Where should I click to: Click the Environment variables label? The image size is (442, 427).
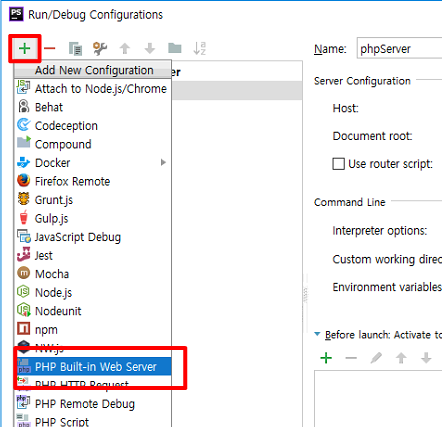[x=387, y=287]
